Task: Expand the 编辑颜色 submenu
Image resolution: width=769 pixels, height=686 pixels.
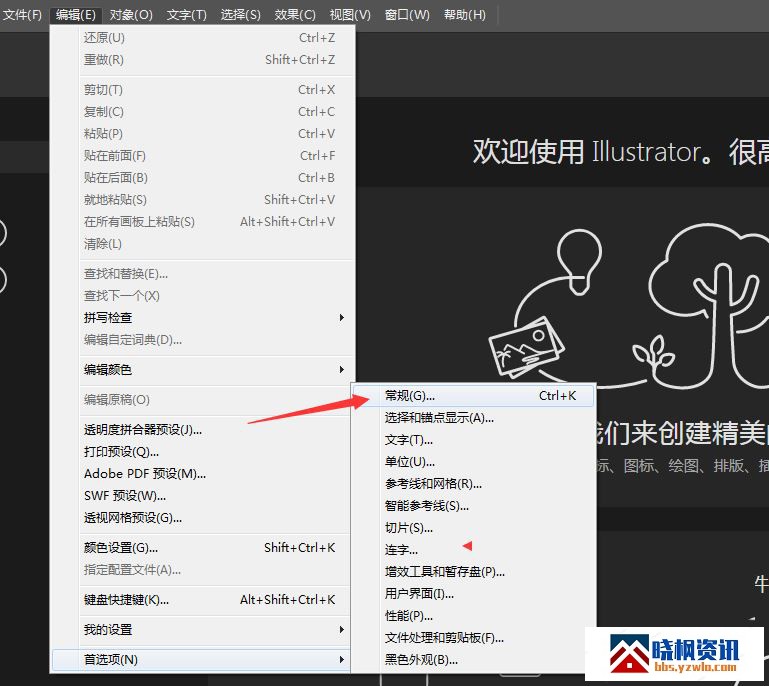Action: click(200, 370)
